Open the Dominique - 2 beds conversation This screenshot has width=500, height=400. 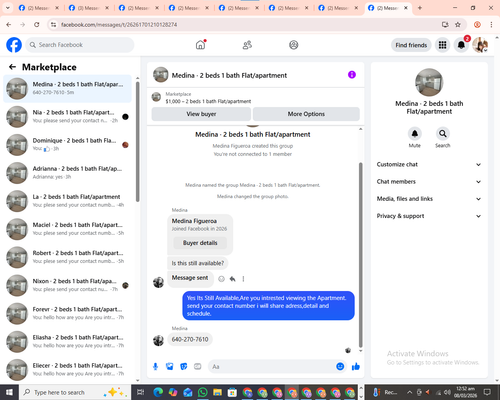point(67,145)
